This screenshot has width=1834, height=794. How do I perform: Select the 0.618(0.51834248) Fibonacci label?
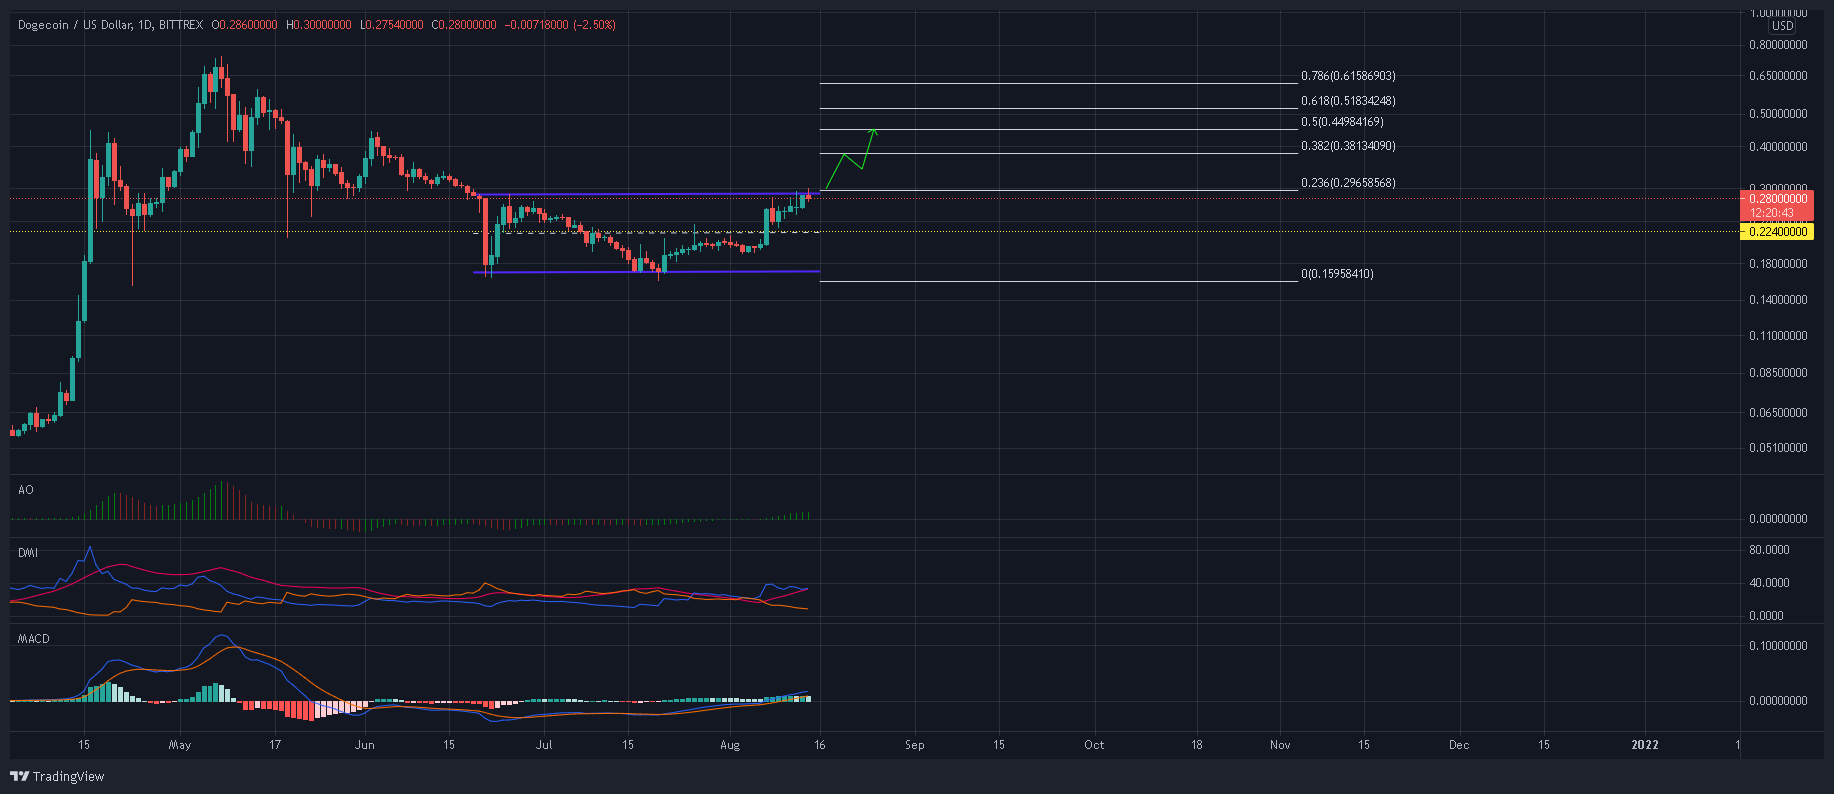coord(1348,101)
